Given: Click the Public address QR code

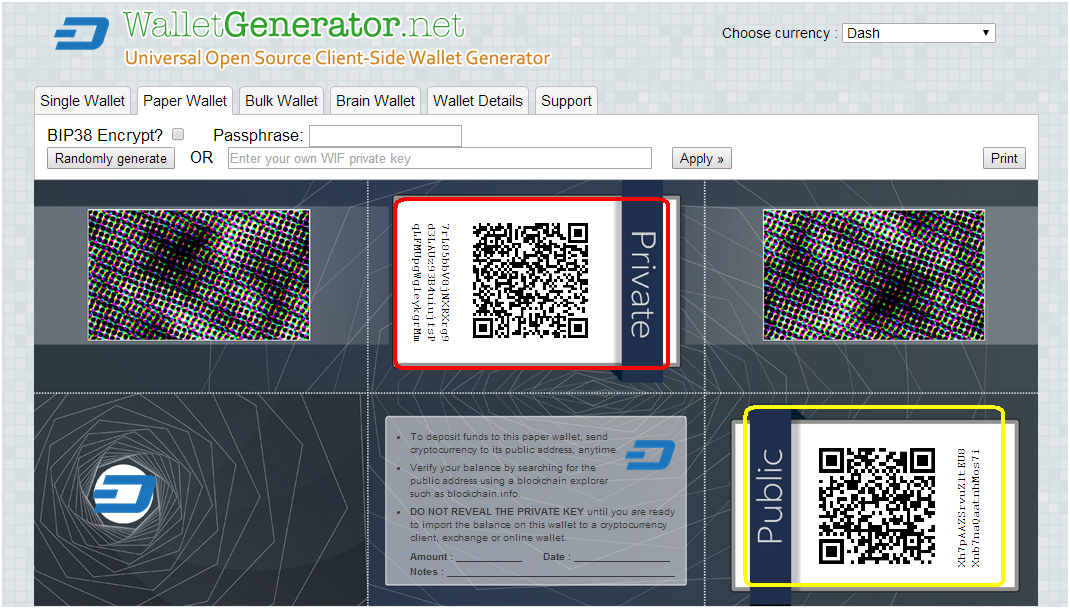Looking at the screenshot, I should click(x=876, y=506).
